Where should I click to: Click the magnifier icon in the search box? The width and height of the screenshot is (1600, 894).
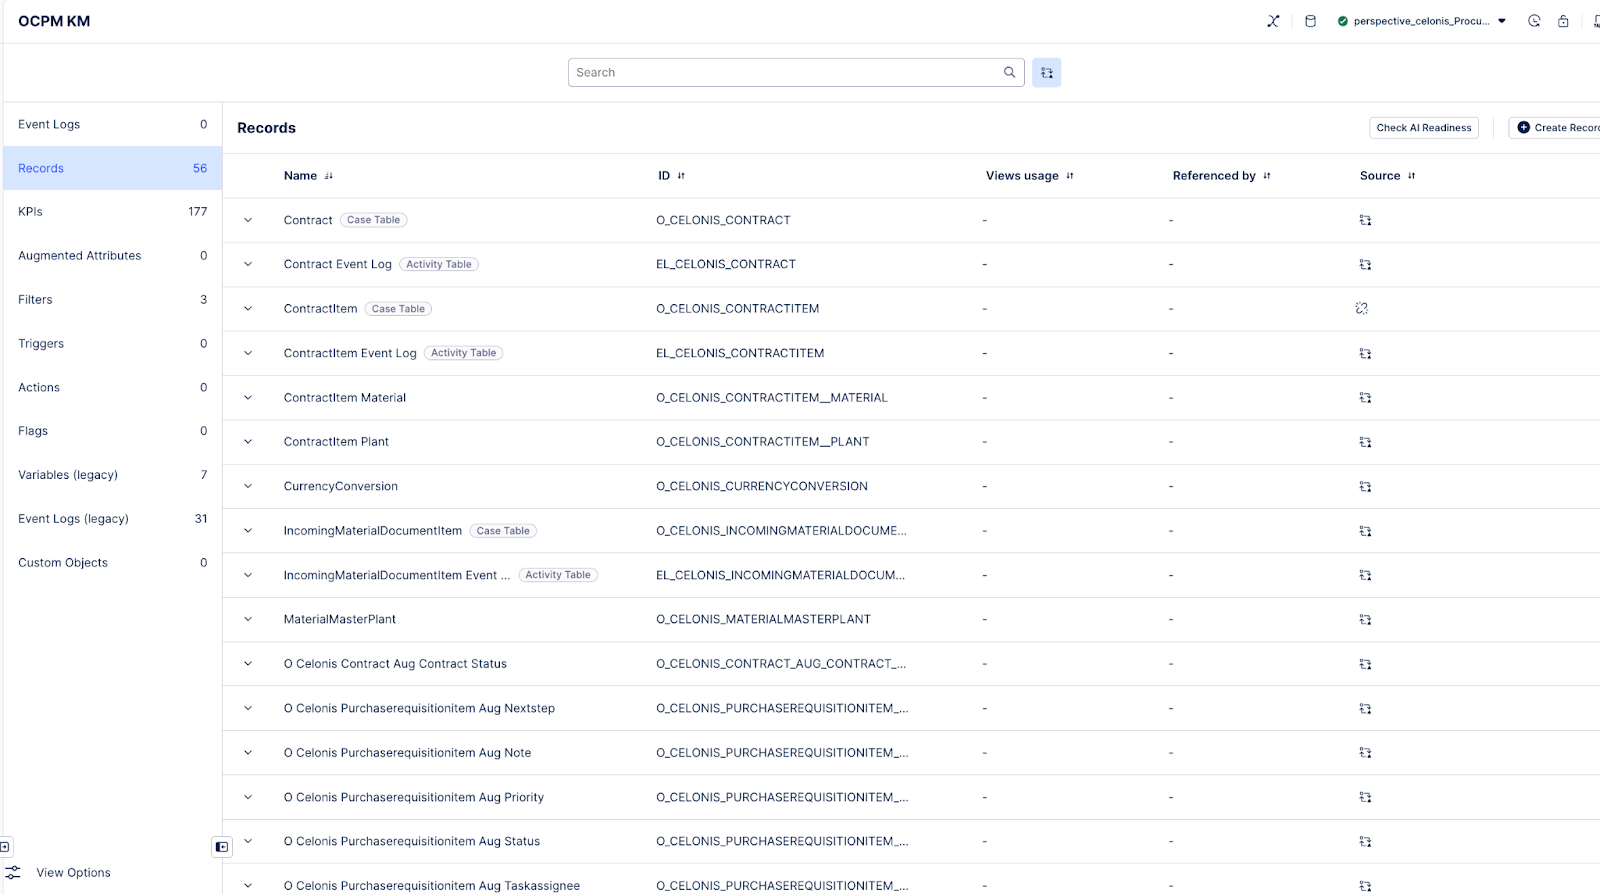[x=1009, y=72]
